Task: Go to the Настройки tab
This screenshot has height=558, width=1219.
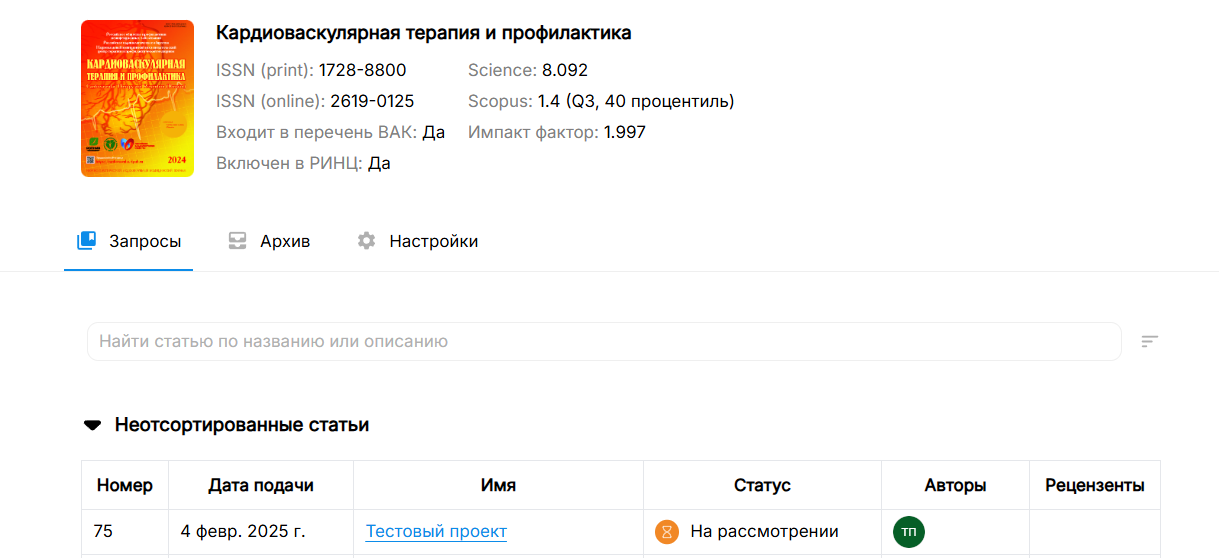Action: pyautogui.click(x=418, y=241)
